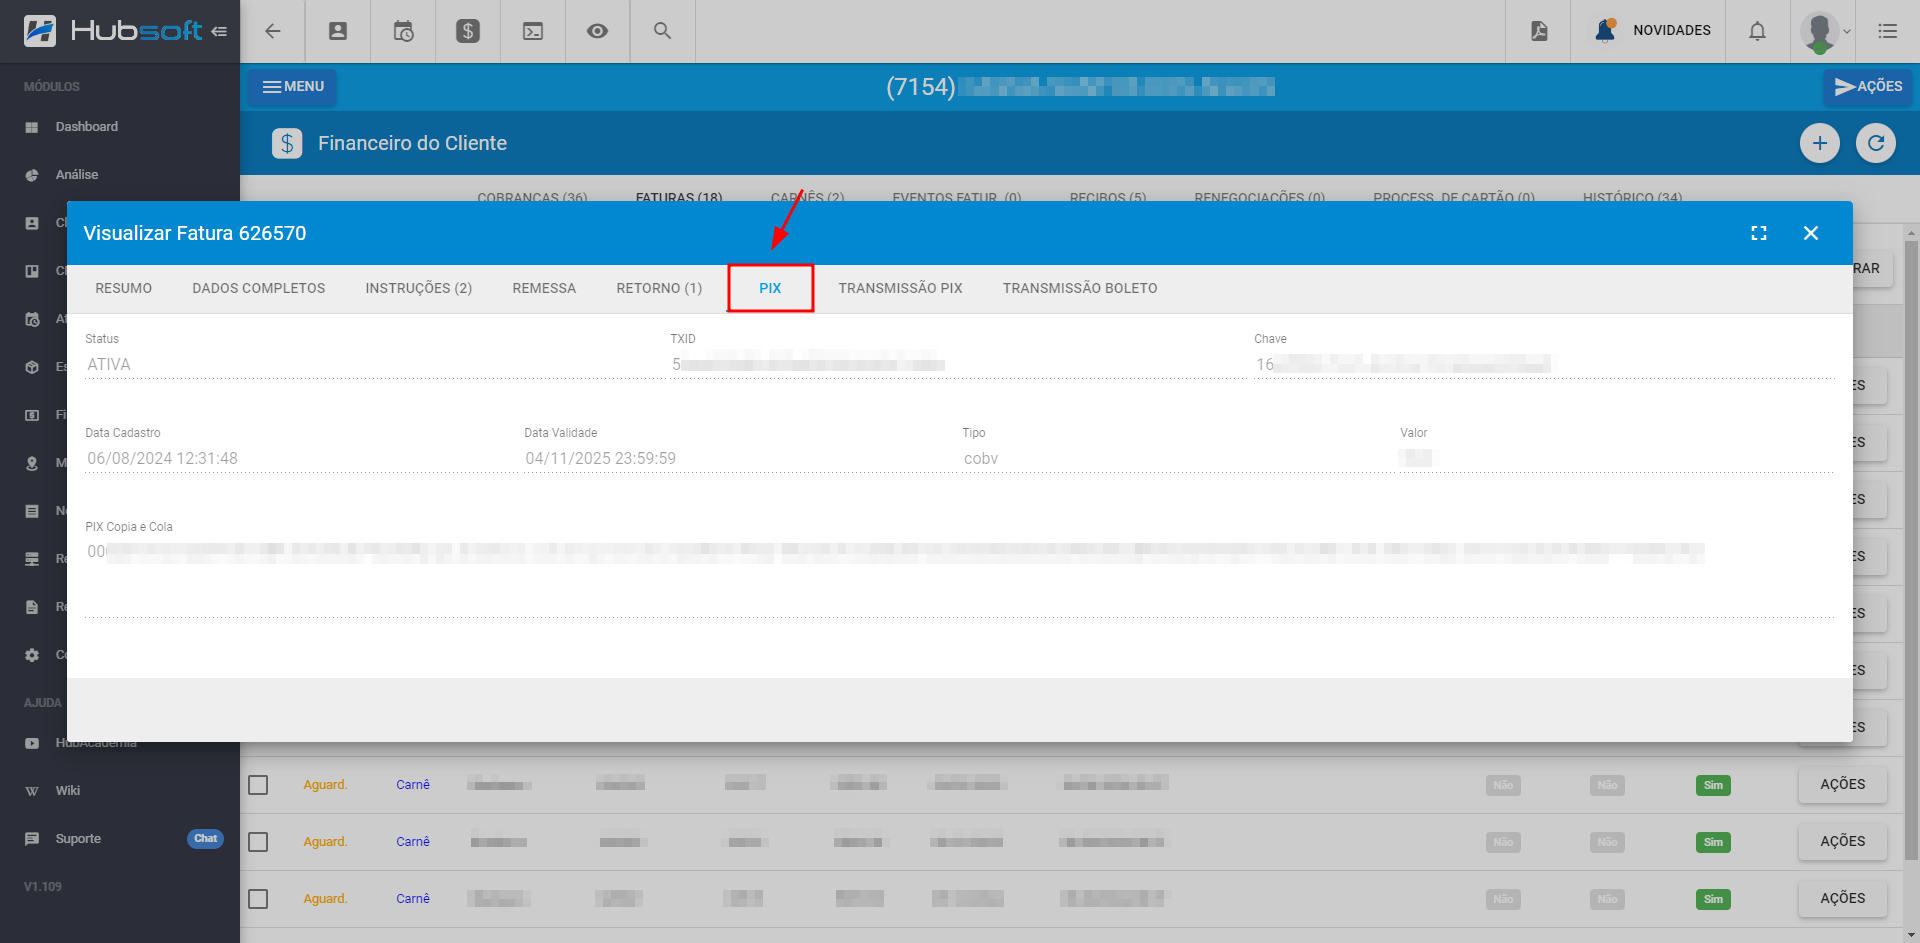
Task: Open the terminal console toolbar icon
Action: pyautogui.click(x=533, y=31)
